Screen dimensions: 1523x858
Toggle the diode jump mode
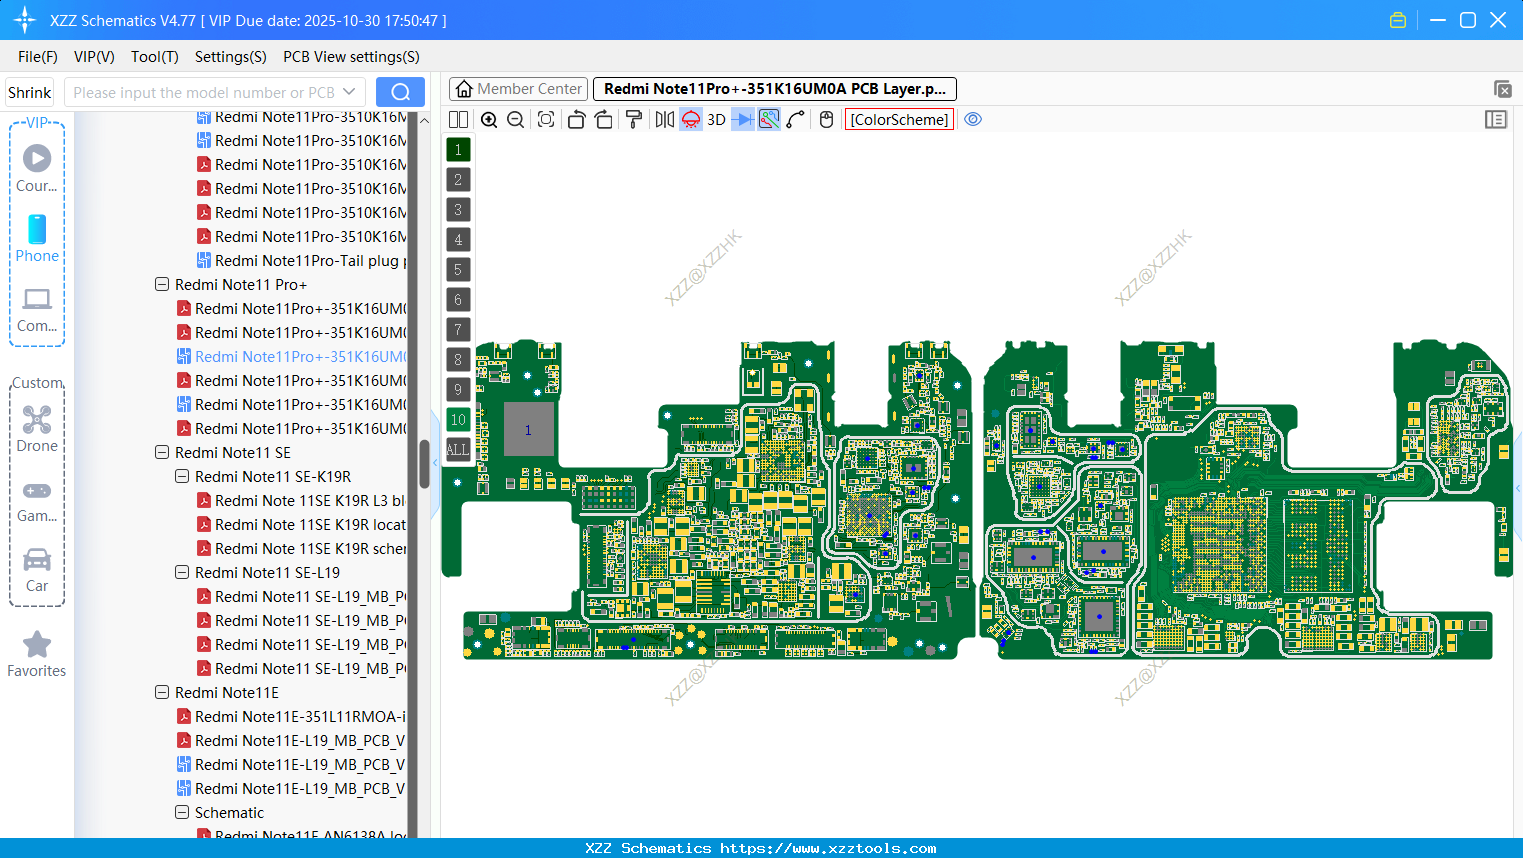(743, 119)
